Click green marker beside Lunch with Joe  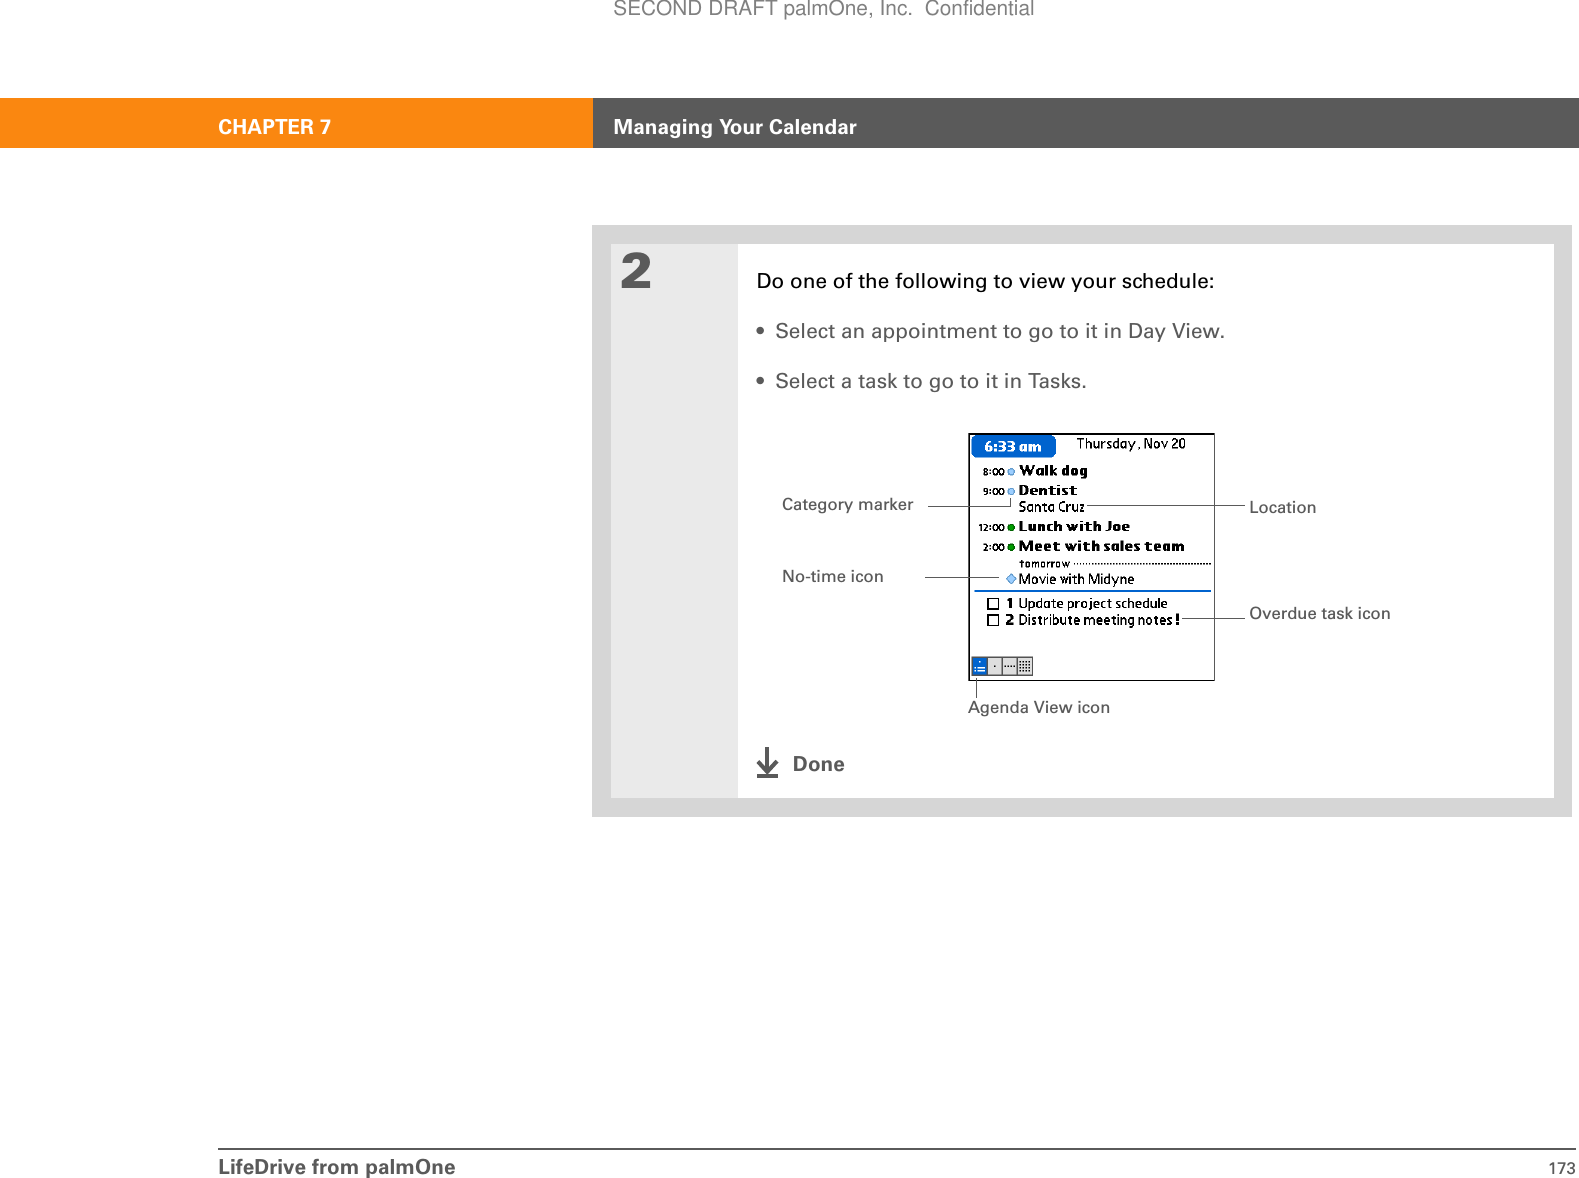[x=1011, y=527]
